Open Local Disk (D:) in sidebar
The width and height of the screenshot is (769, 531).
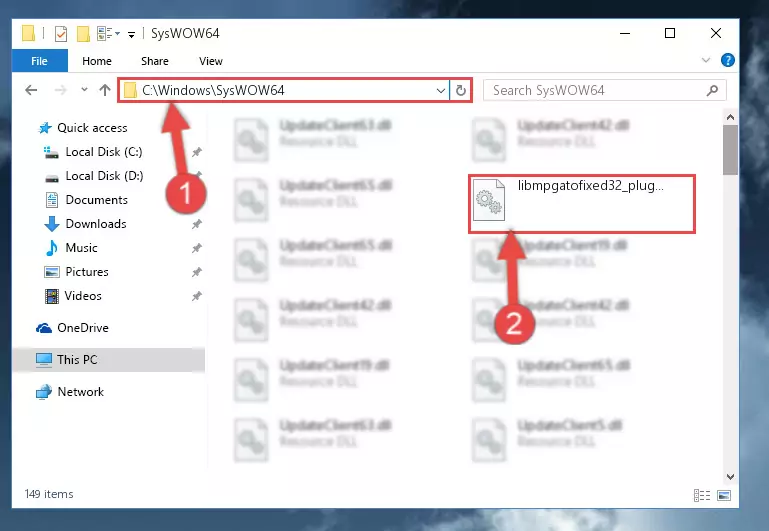coord(104,176)
